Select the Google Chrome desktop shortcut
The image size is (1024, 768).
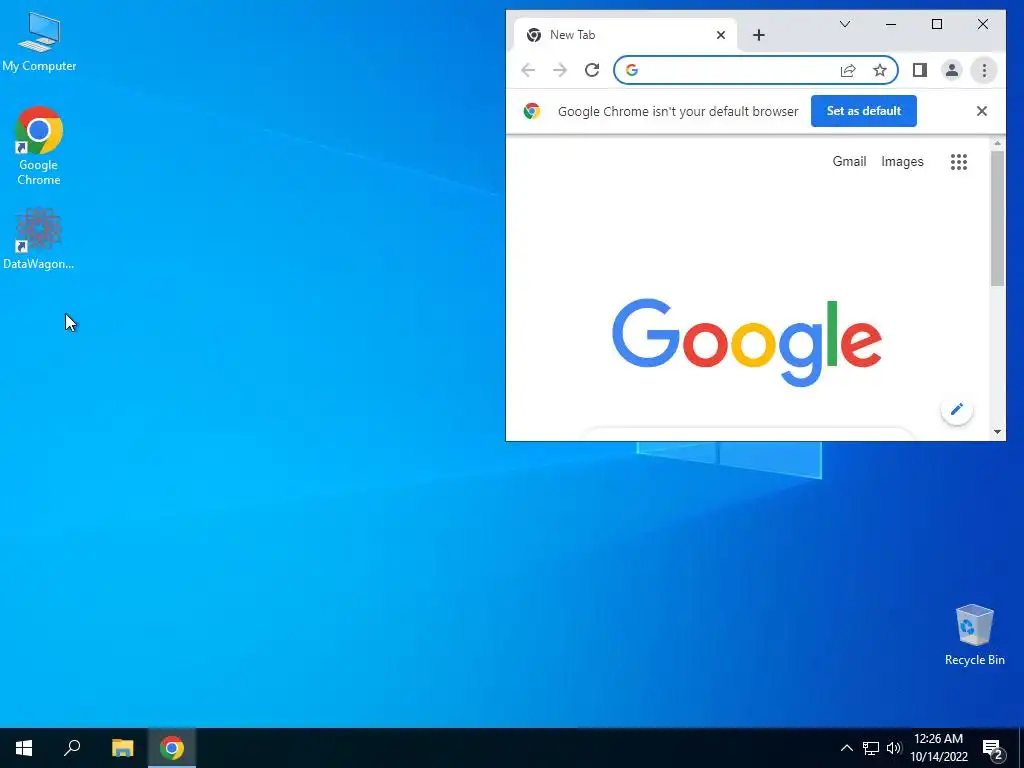39,146
